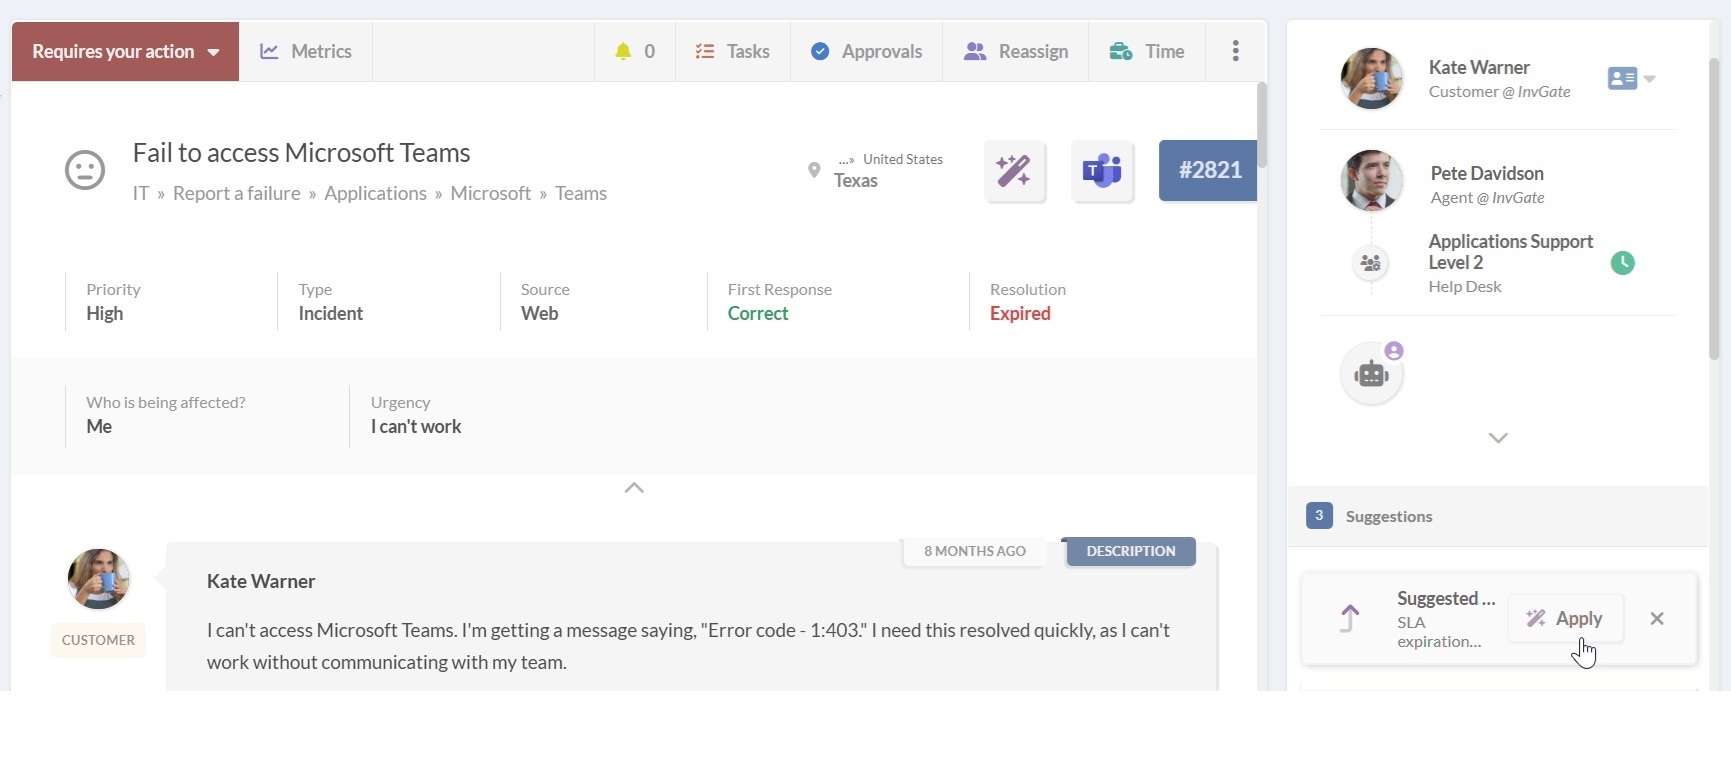Click the DESCRIPTION label tab
This screenshot has width=1731, height=782.
[x=1131, y=551]
